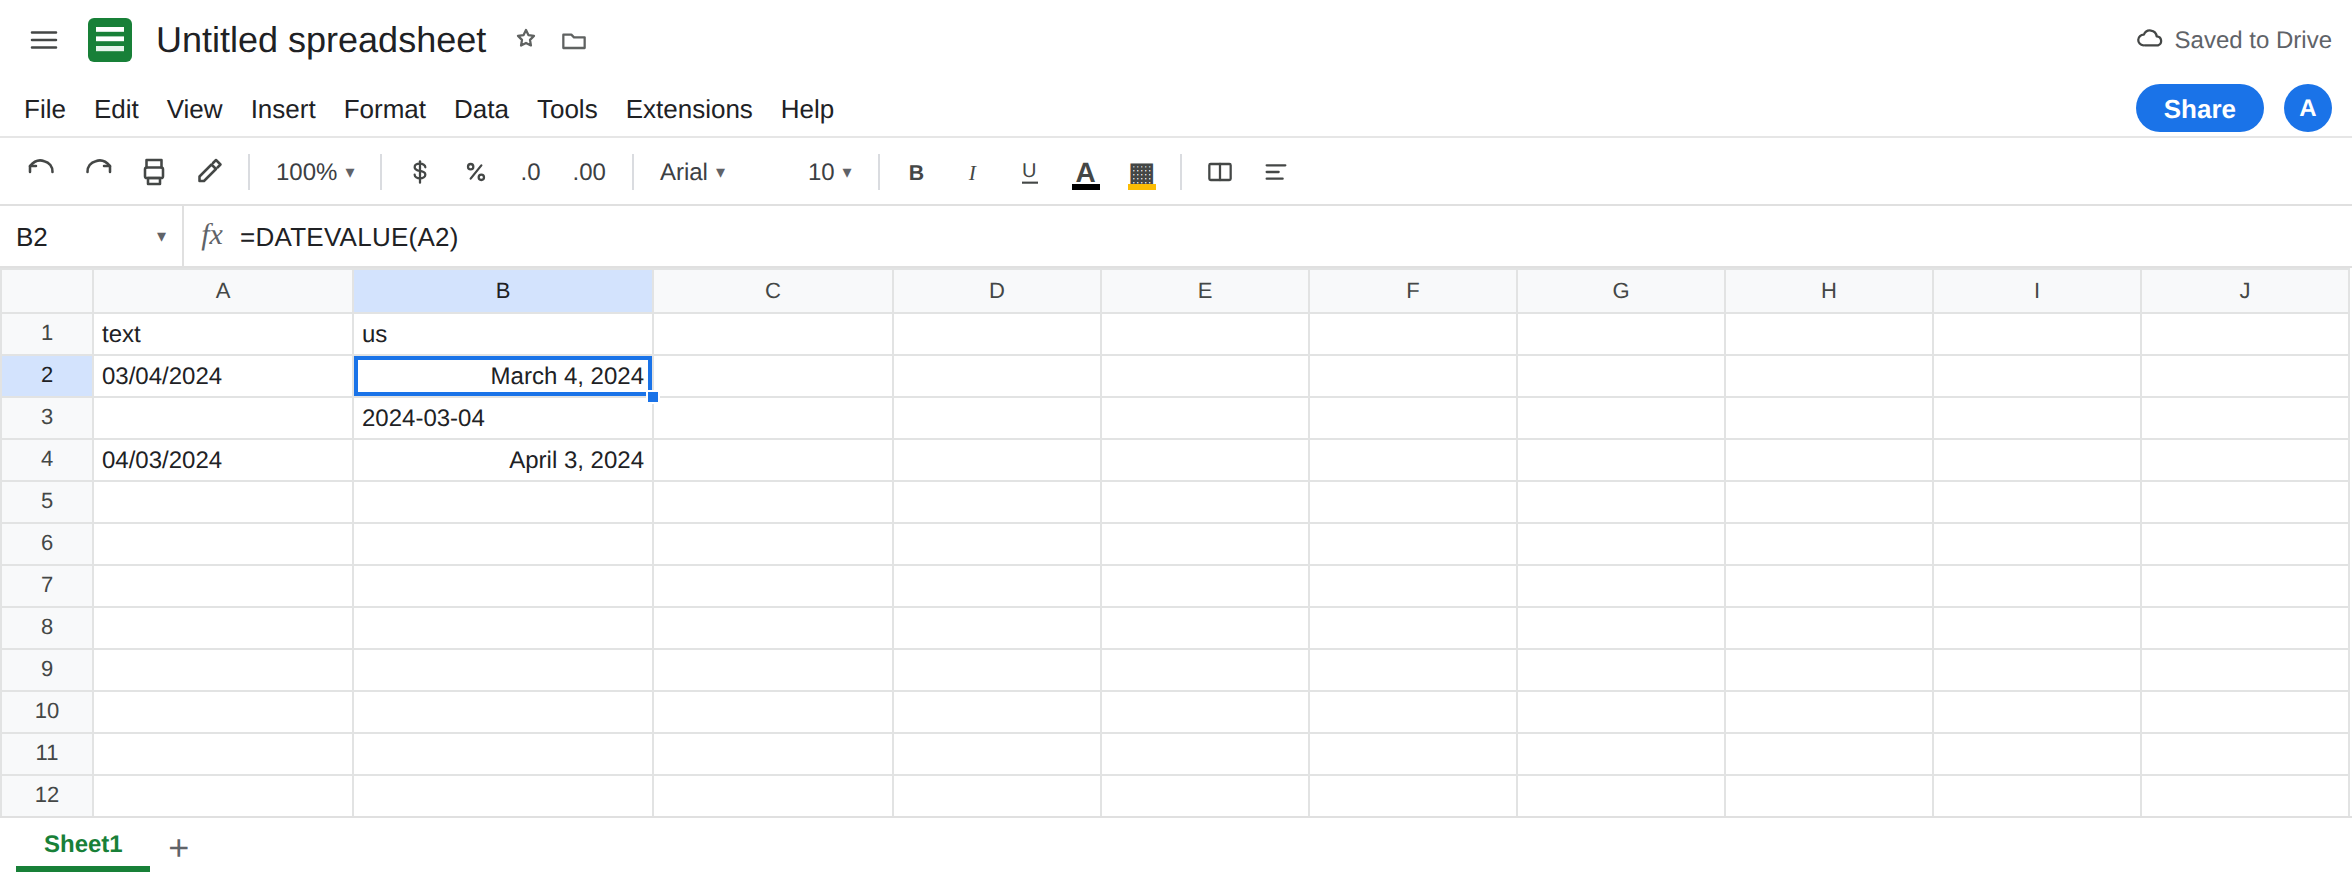This screenshot has height=872, width=2352.
Task: Click the formula bar with =DATEVALUE(A2)
Action: pyautogui.click(x=1290, y=237)
